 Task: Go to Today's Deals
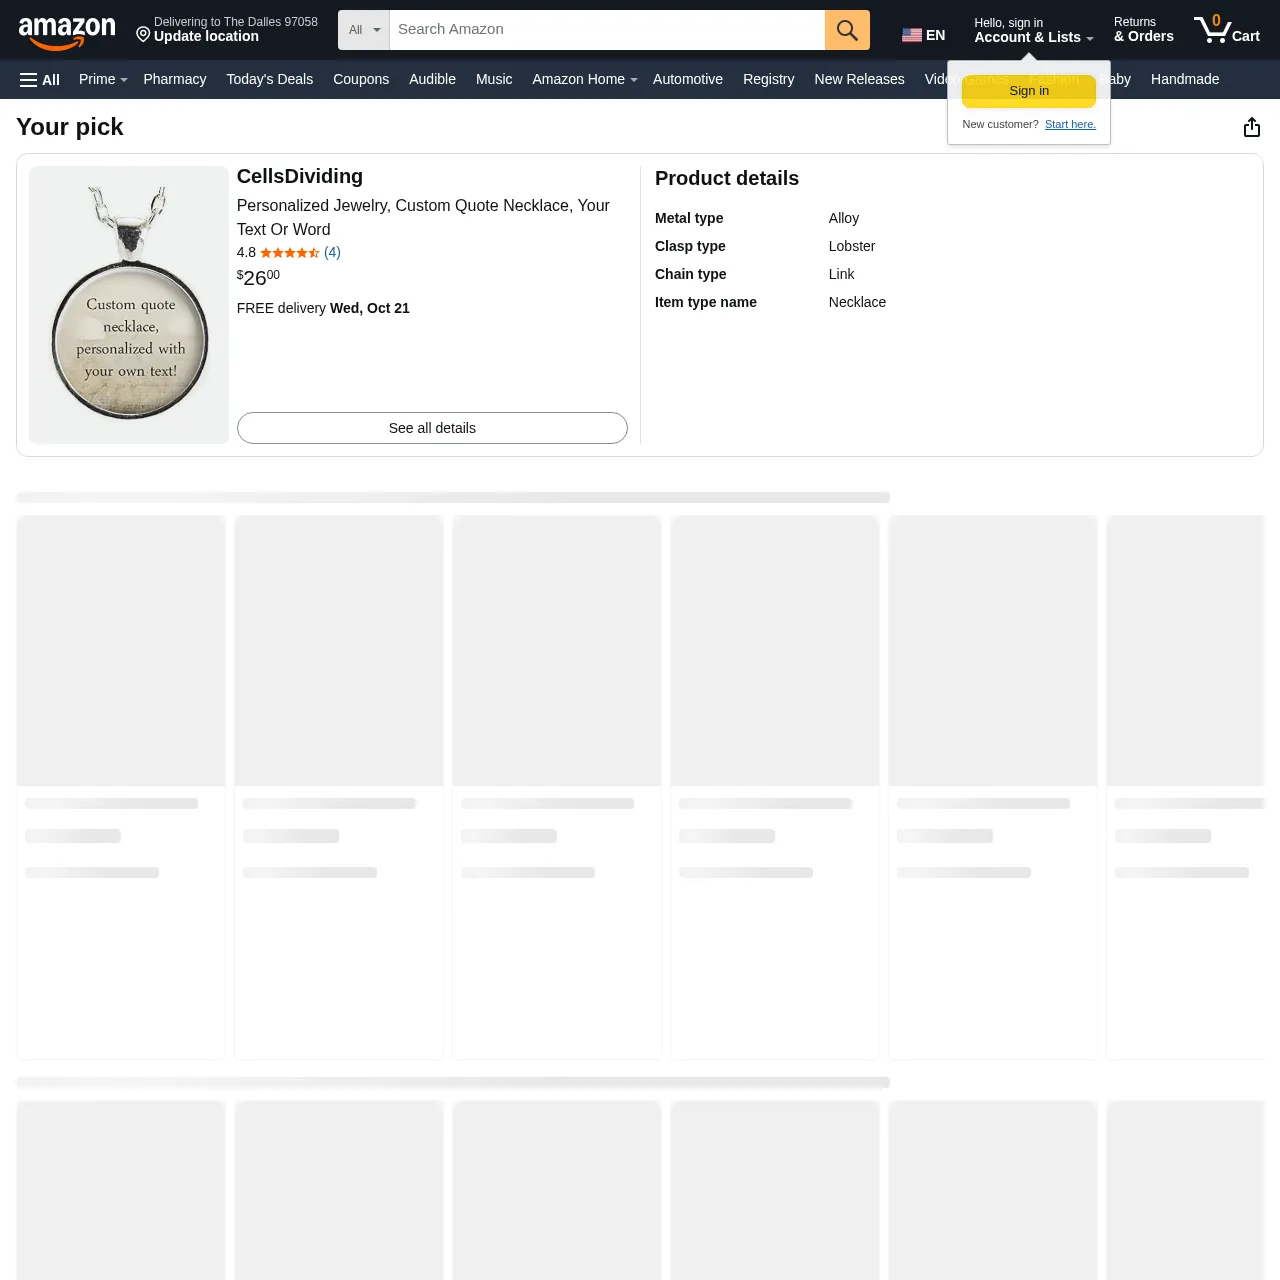[269, 79]
